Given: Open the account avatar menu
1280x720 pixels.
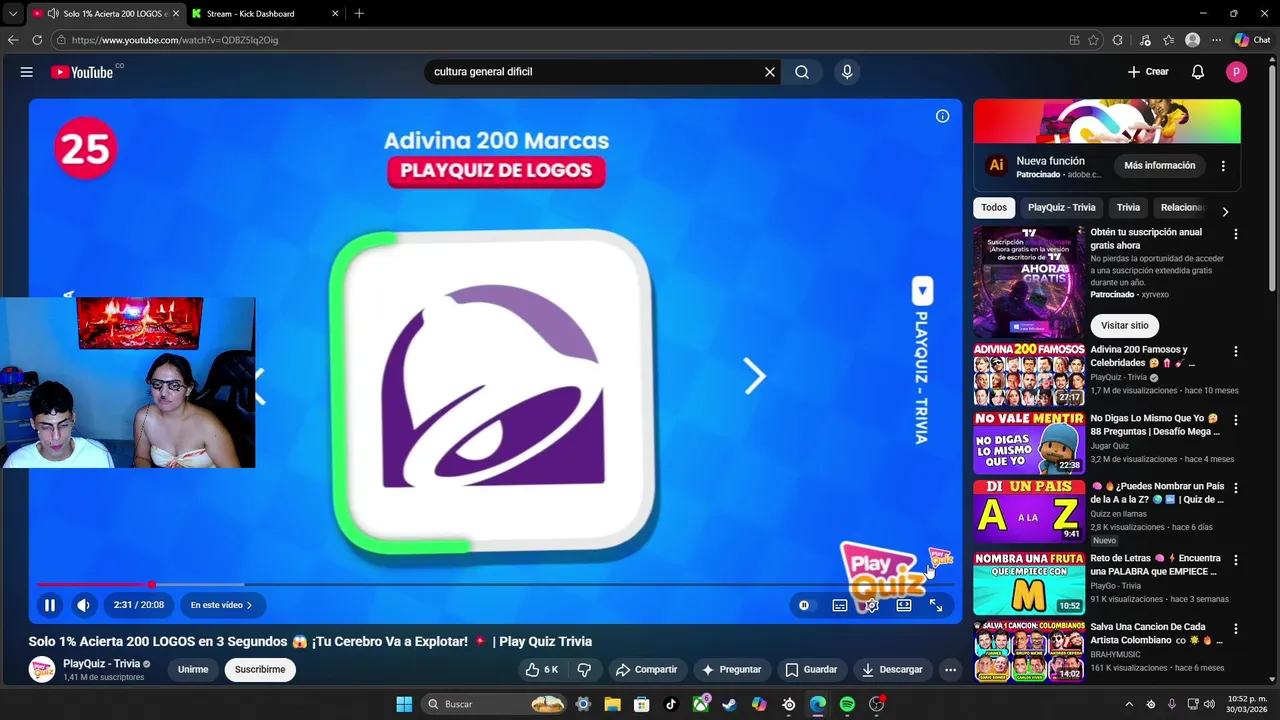Looking at the screenshot, I should [x=1236, y=72].
